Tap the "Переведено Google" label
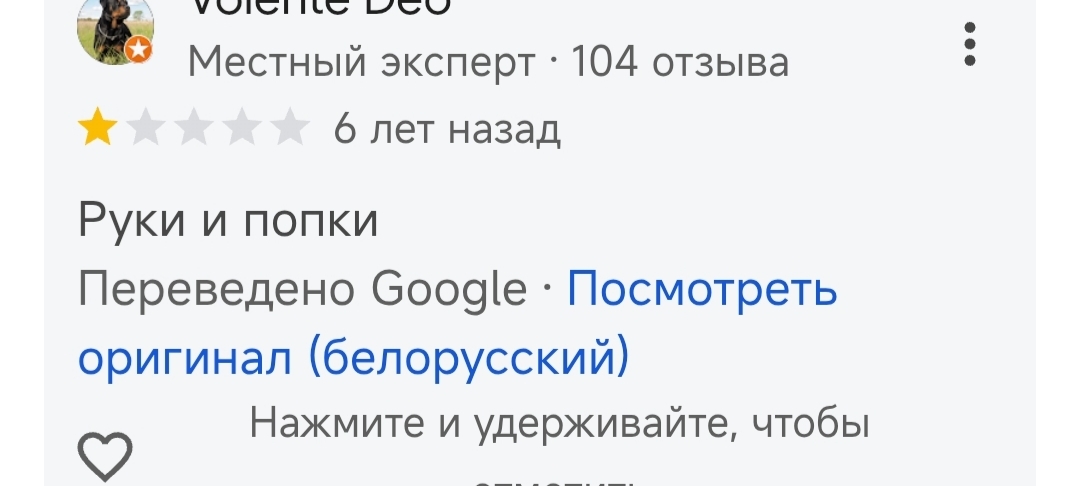The image size is (1080, 486). tap(302, 290)
